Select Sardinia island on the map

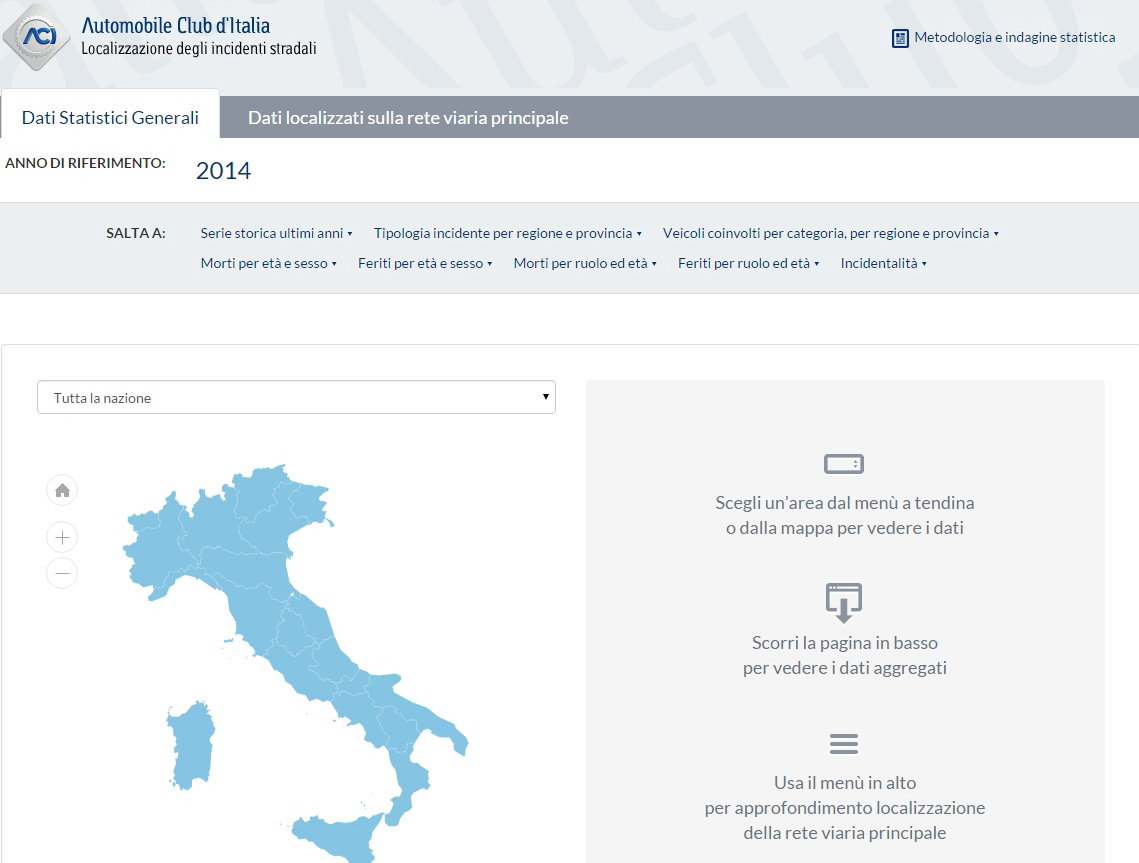192,745
